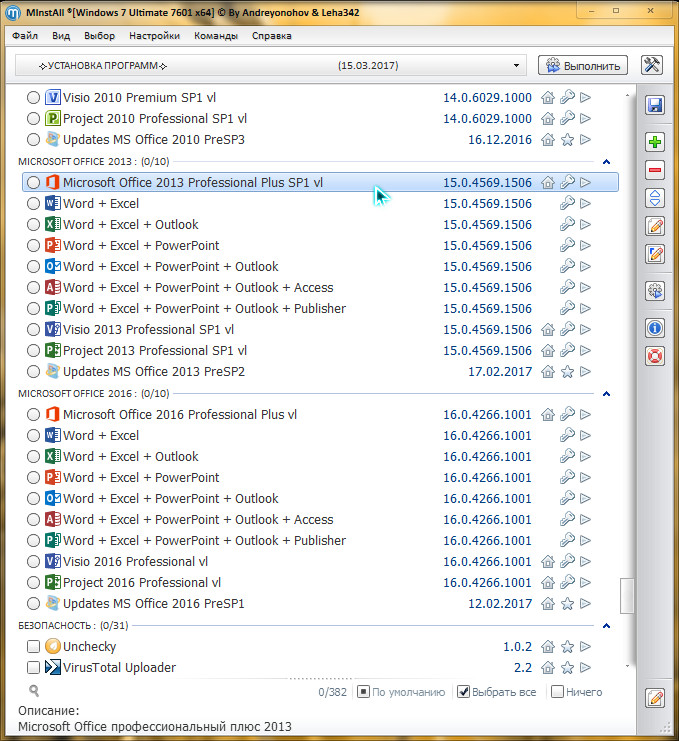The width and height of the screenshot is (679, 741).
Task: Open the Настройки menu
Action: coord(155,36)
